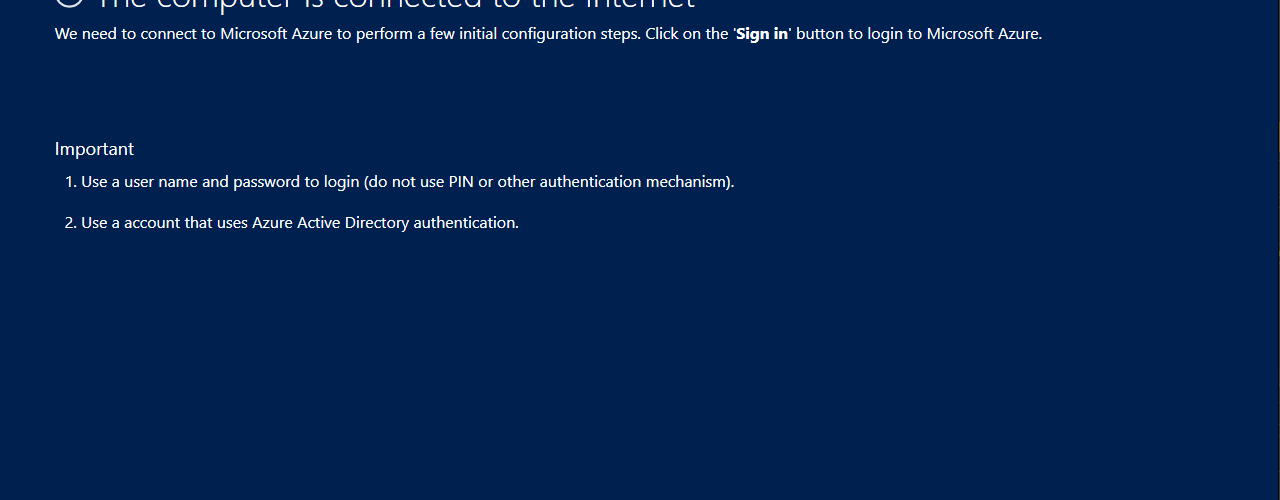Select list item about user name and password

[x=400, y=182]
